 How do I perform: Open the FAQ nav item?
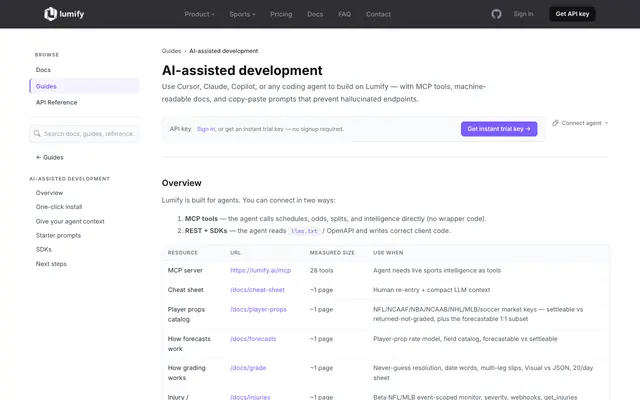tap(344, 14)
